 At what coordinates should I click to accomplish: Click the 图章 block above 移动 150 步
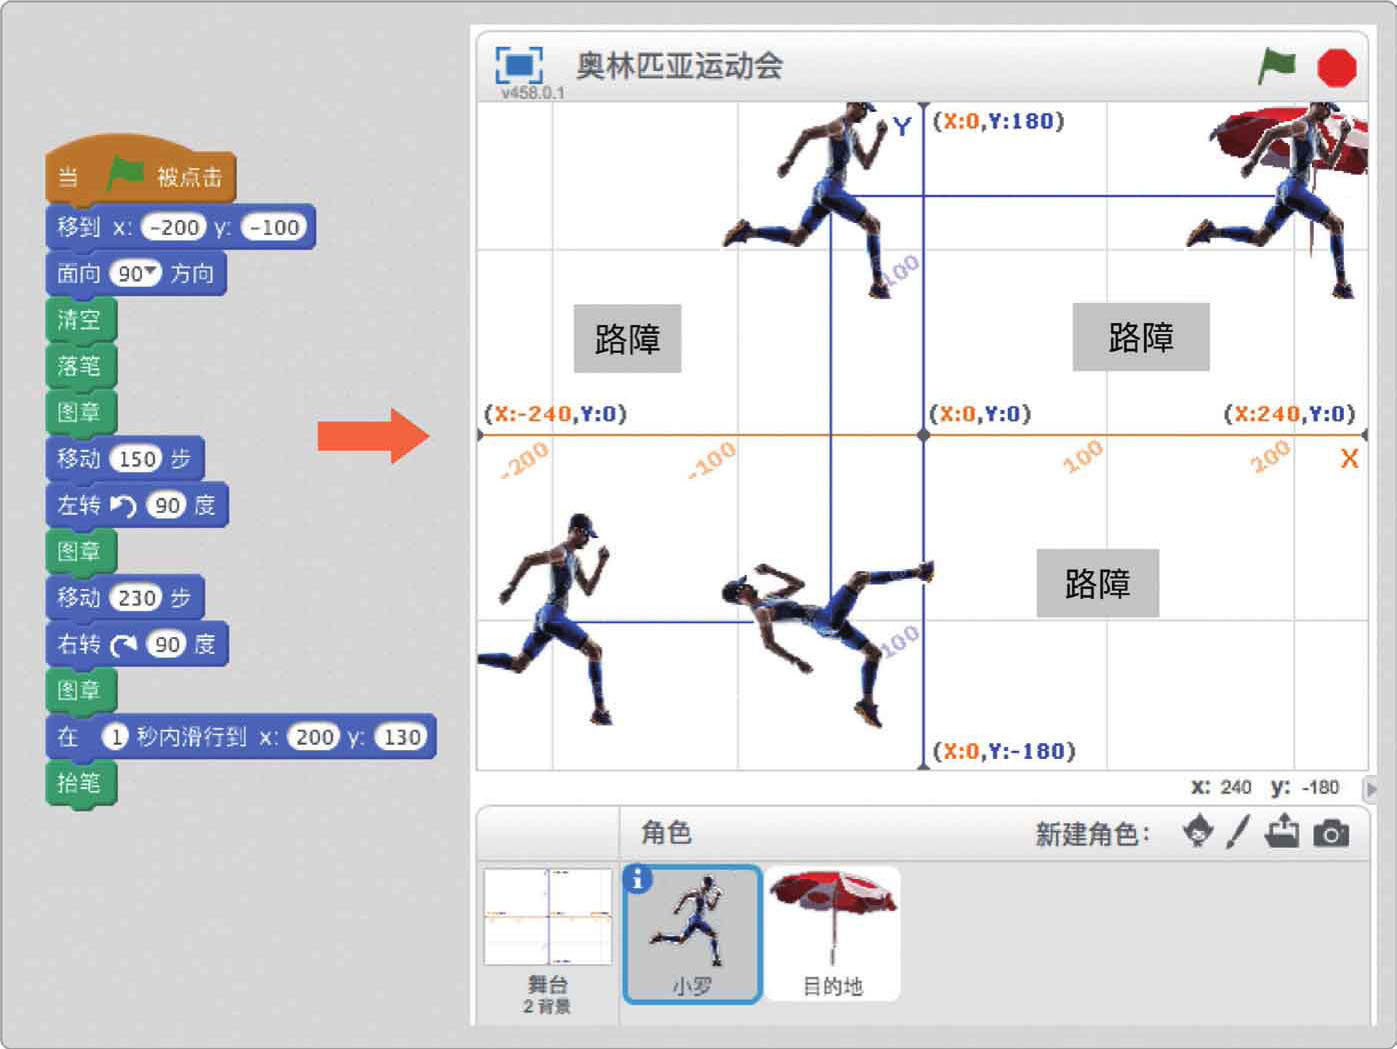point(81,412)
